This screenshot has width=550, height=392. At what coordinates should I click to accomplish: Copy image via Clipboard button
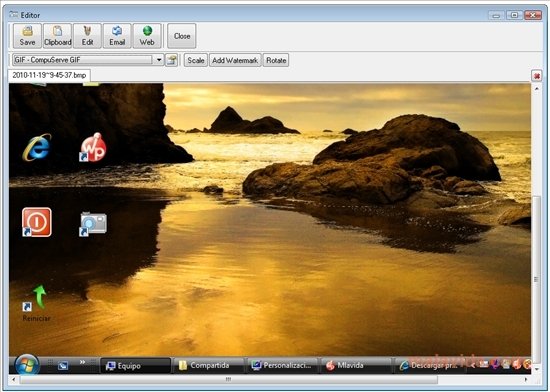pyautogui.click(x=58, y=36)
